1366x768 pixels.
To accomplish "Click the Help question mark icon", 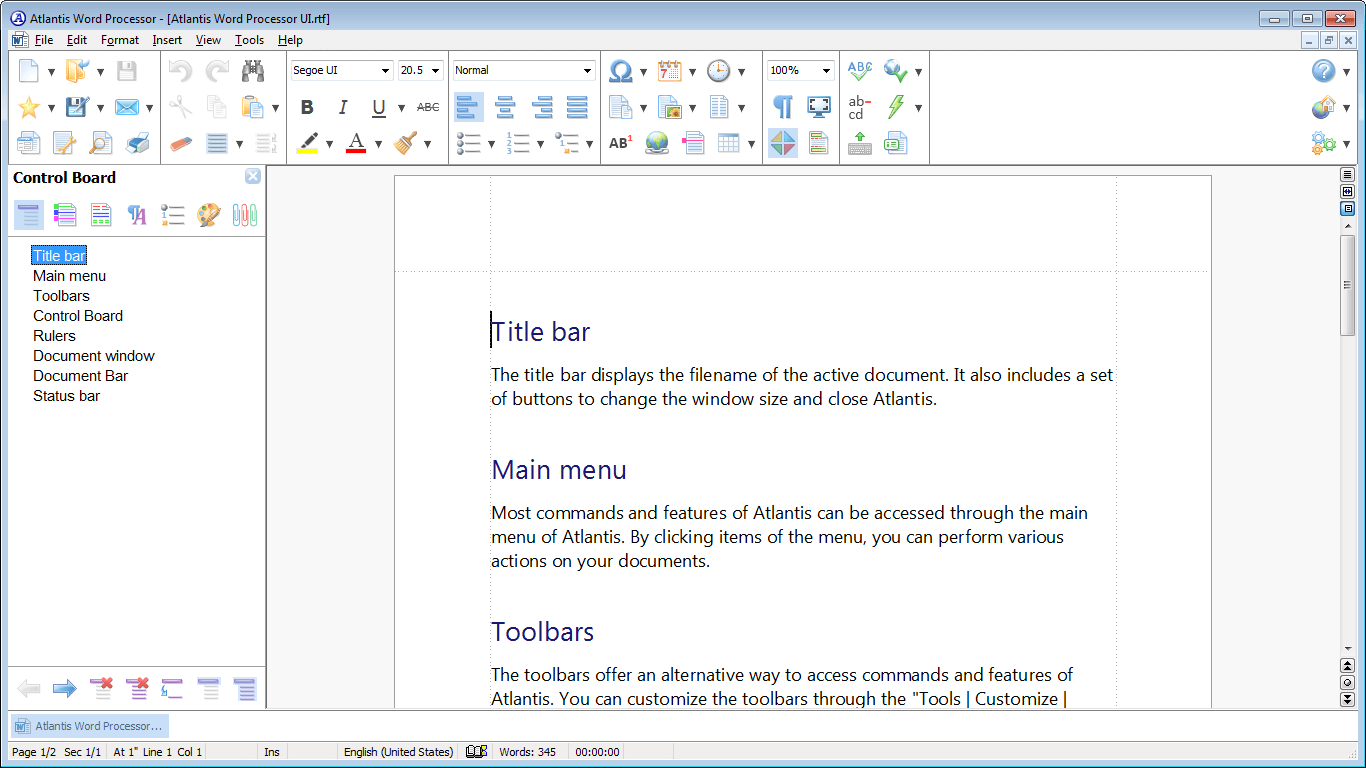I will pos(1324,71).
